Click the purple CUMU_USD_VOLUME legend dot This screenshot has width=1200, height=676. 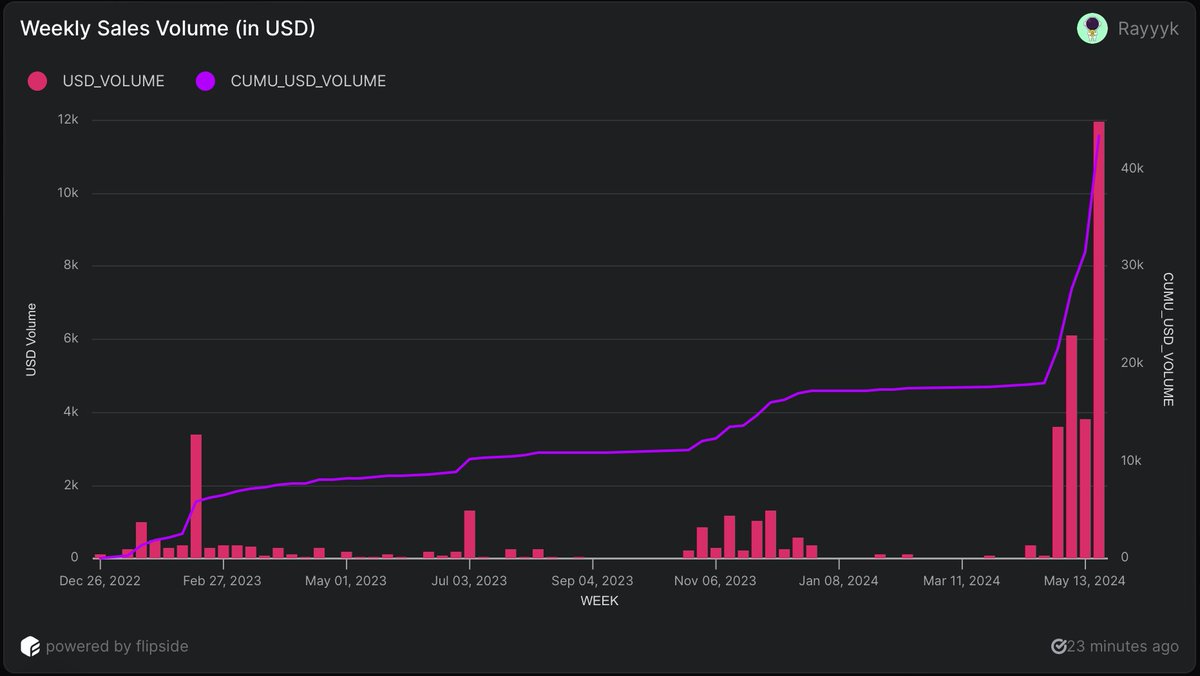205,80
